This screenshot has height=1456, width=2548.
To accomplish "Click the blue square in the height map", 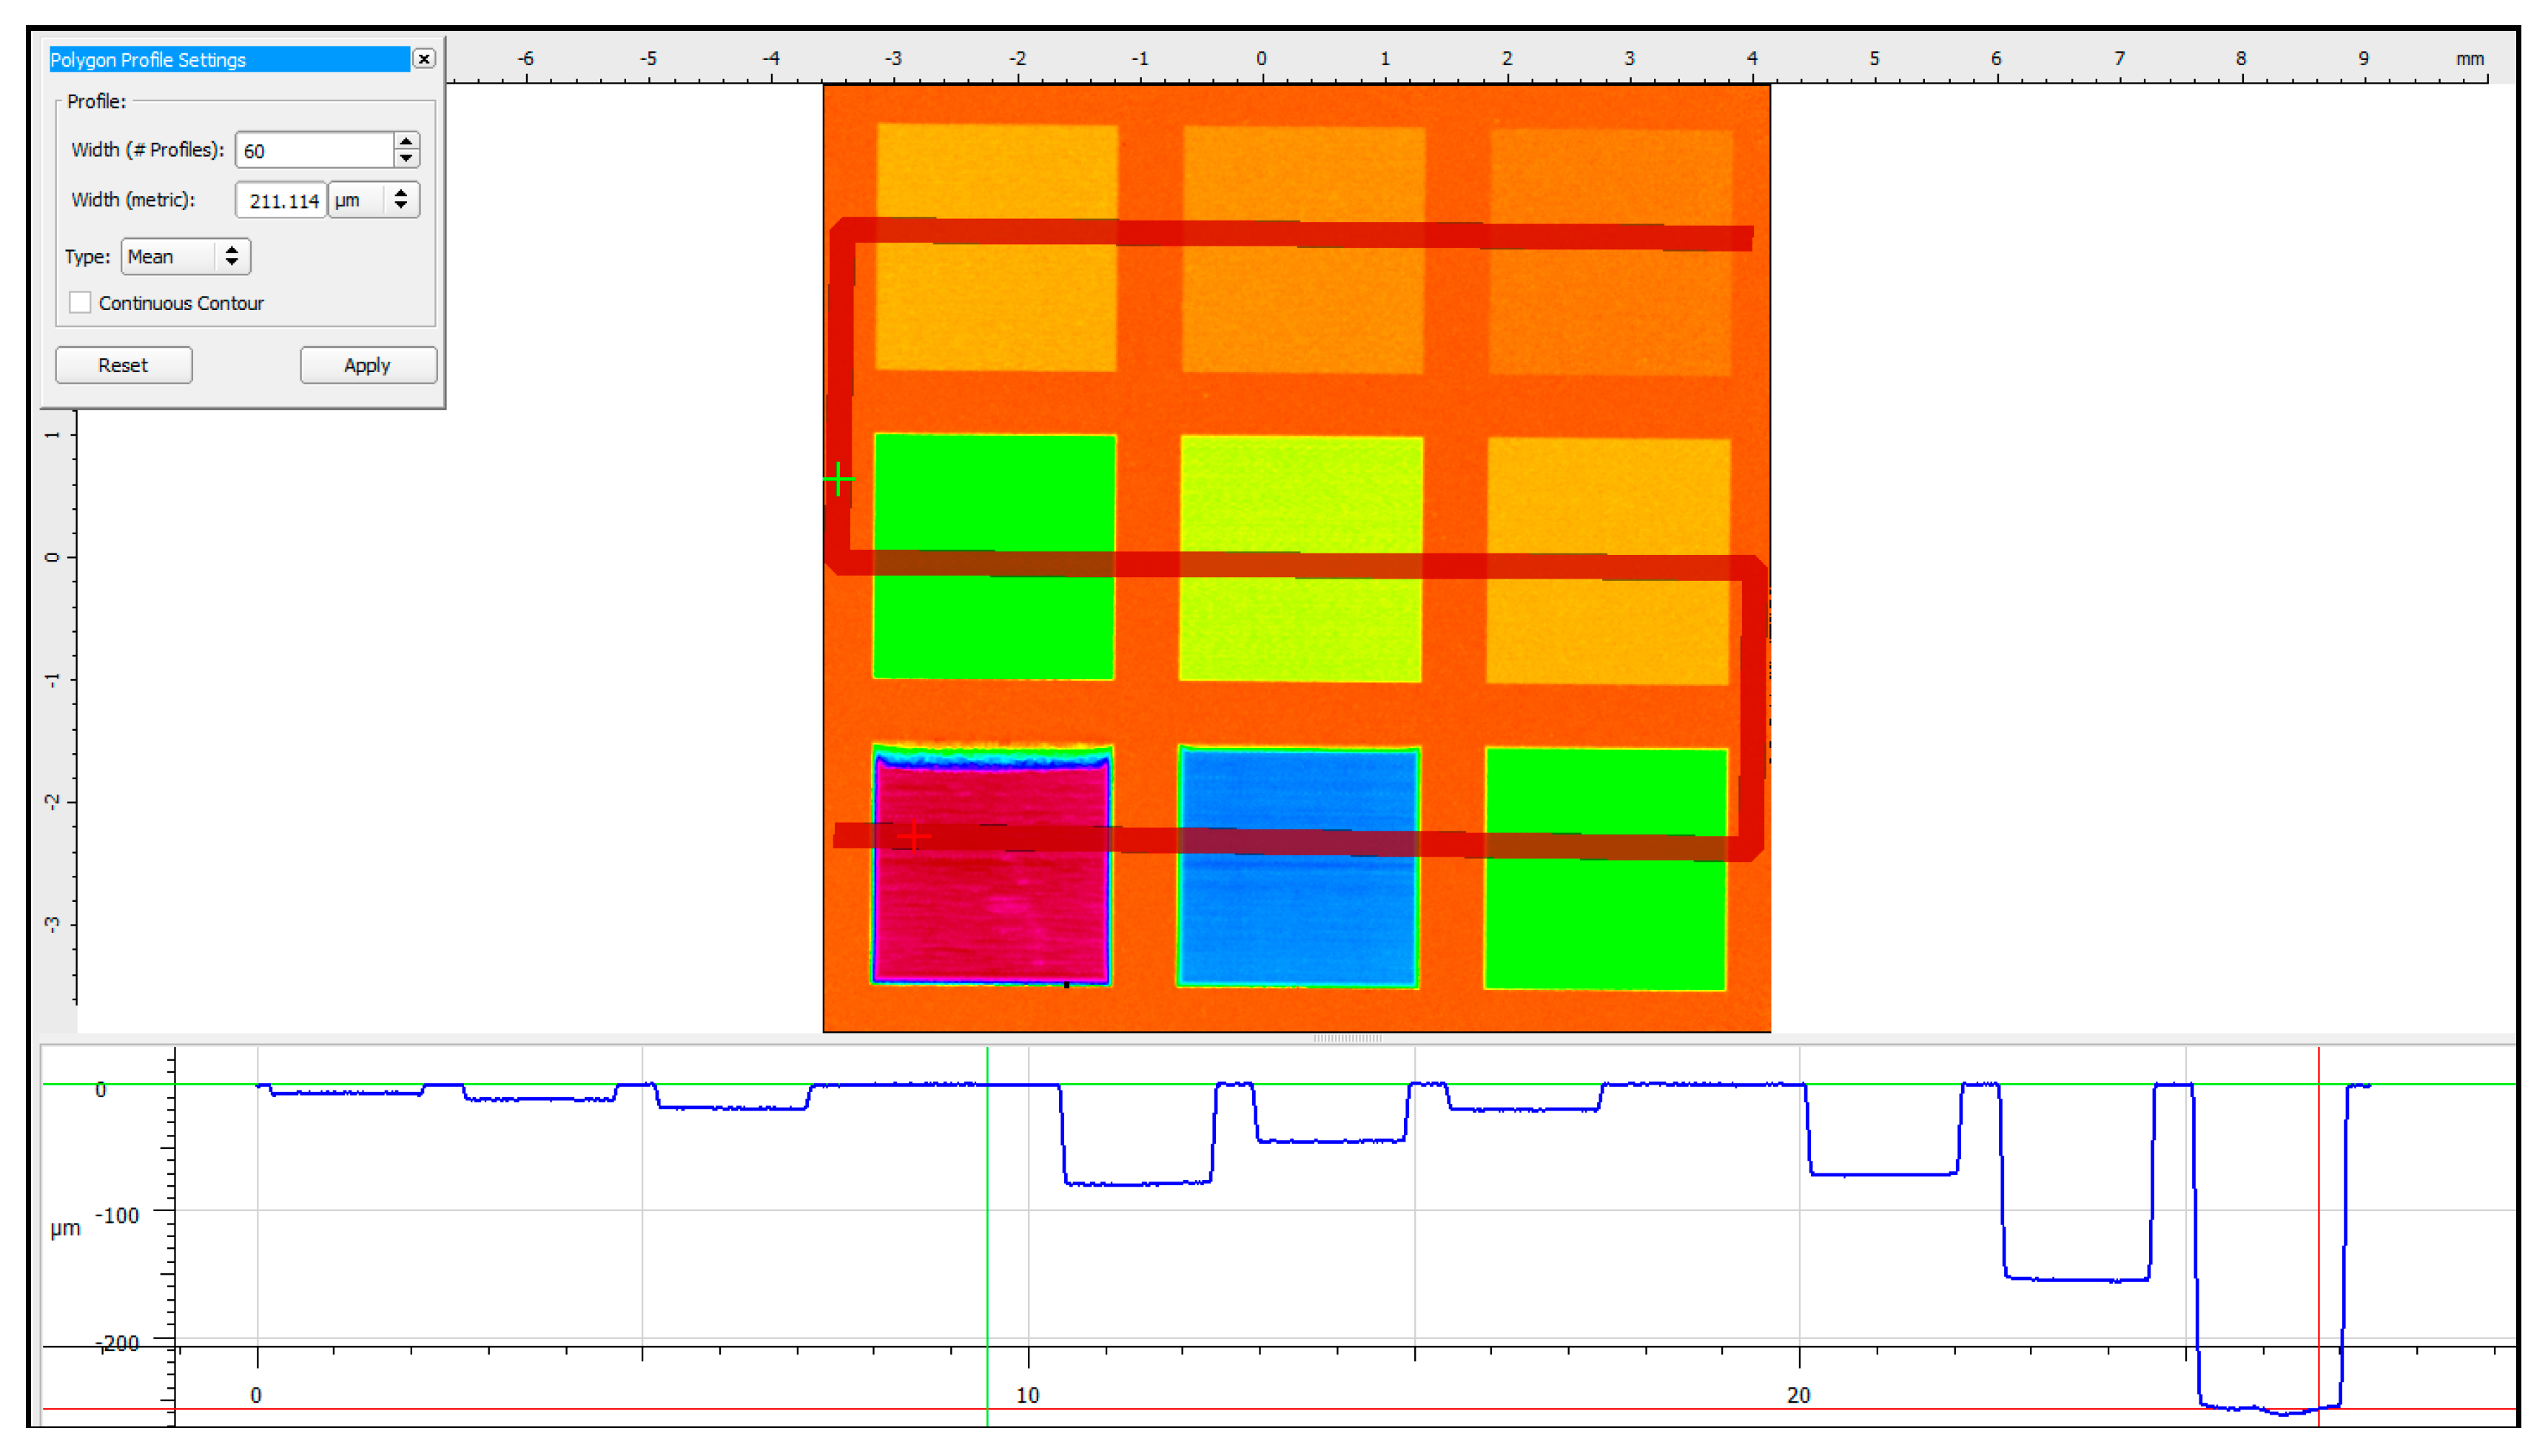I will tap(1298, 920).
